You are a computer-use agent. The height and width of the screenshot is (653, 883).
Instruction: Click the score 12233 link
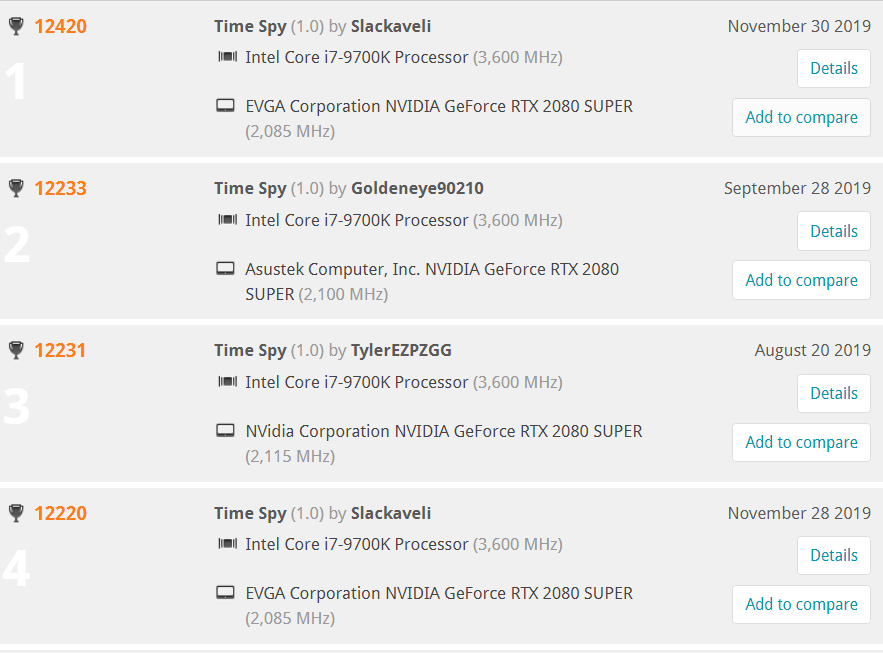pyautogui.click(x=60, y=188)
